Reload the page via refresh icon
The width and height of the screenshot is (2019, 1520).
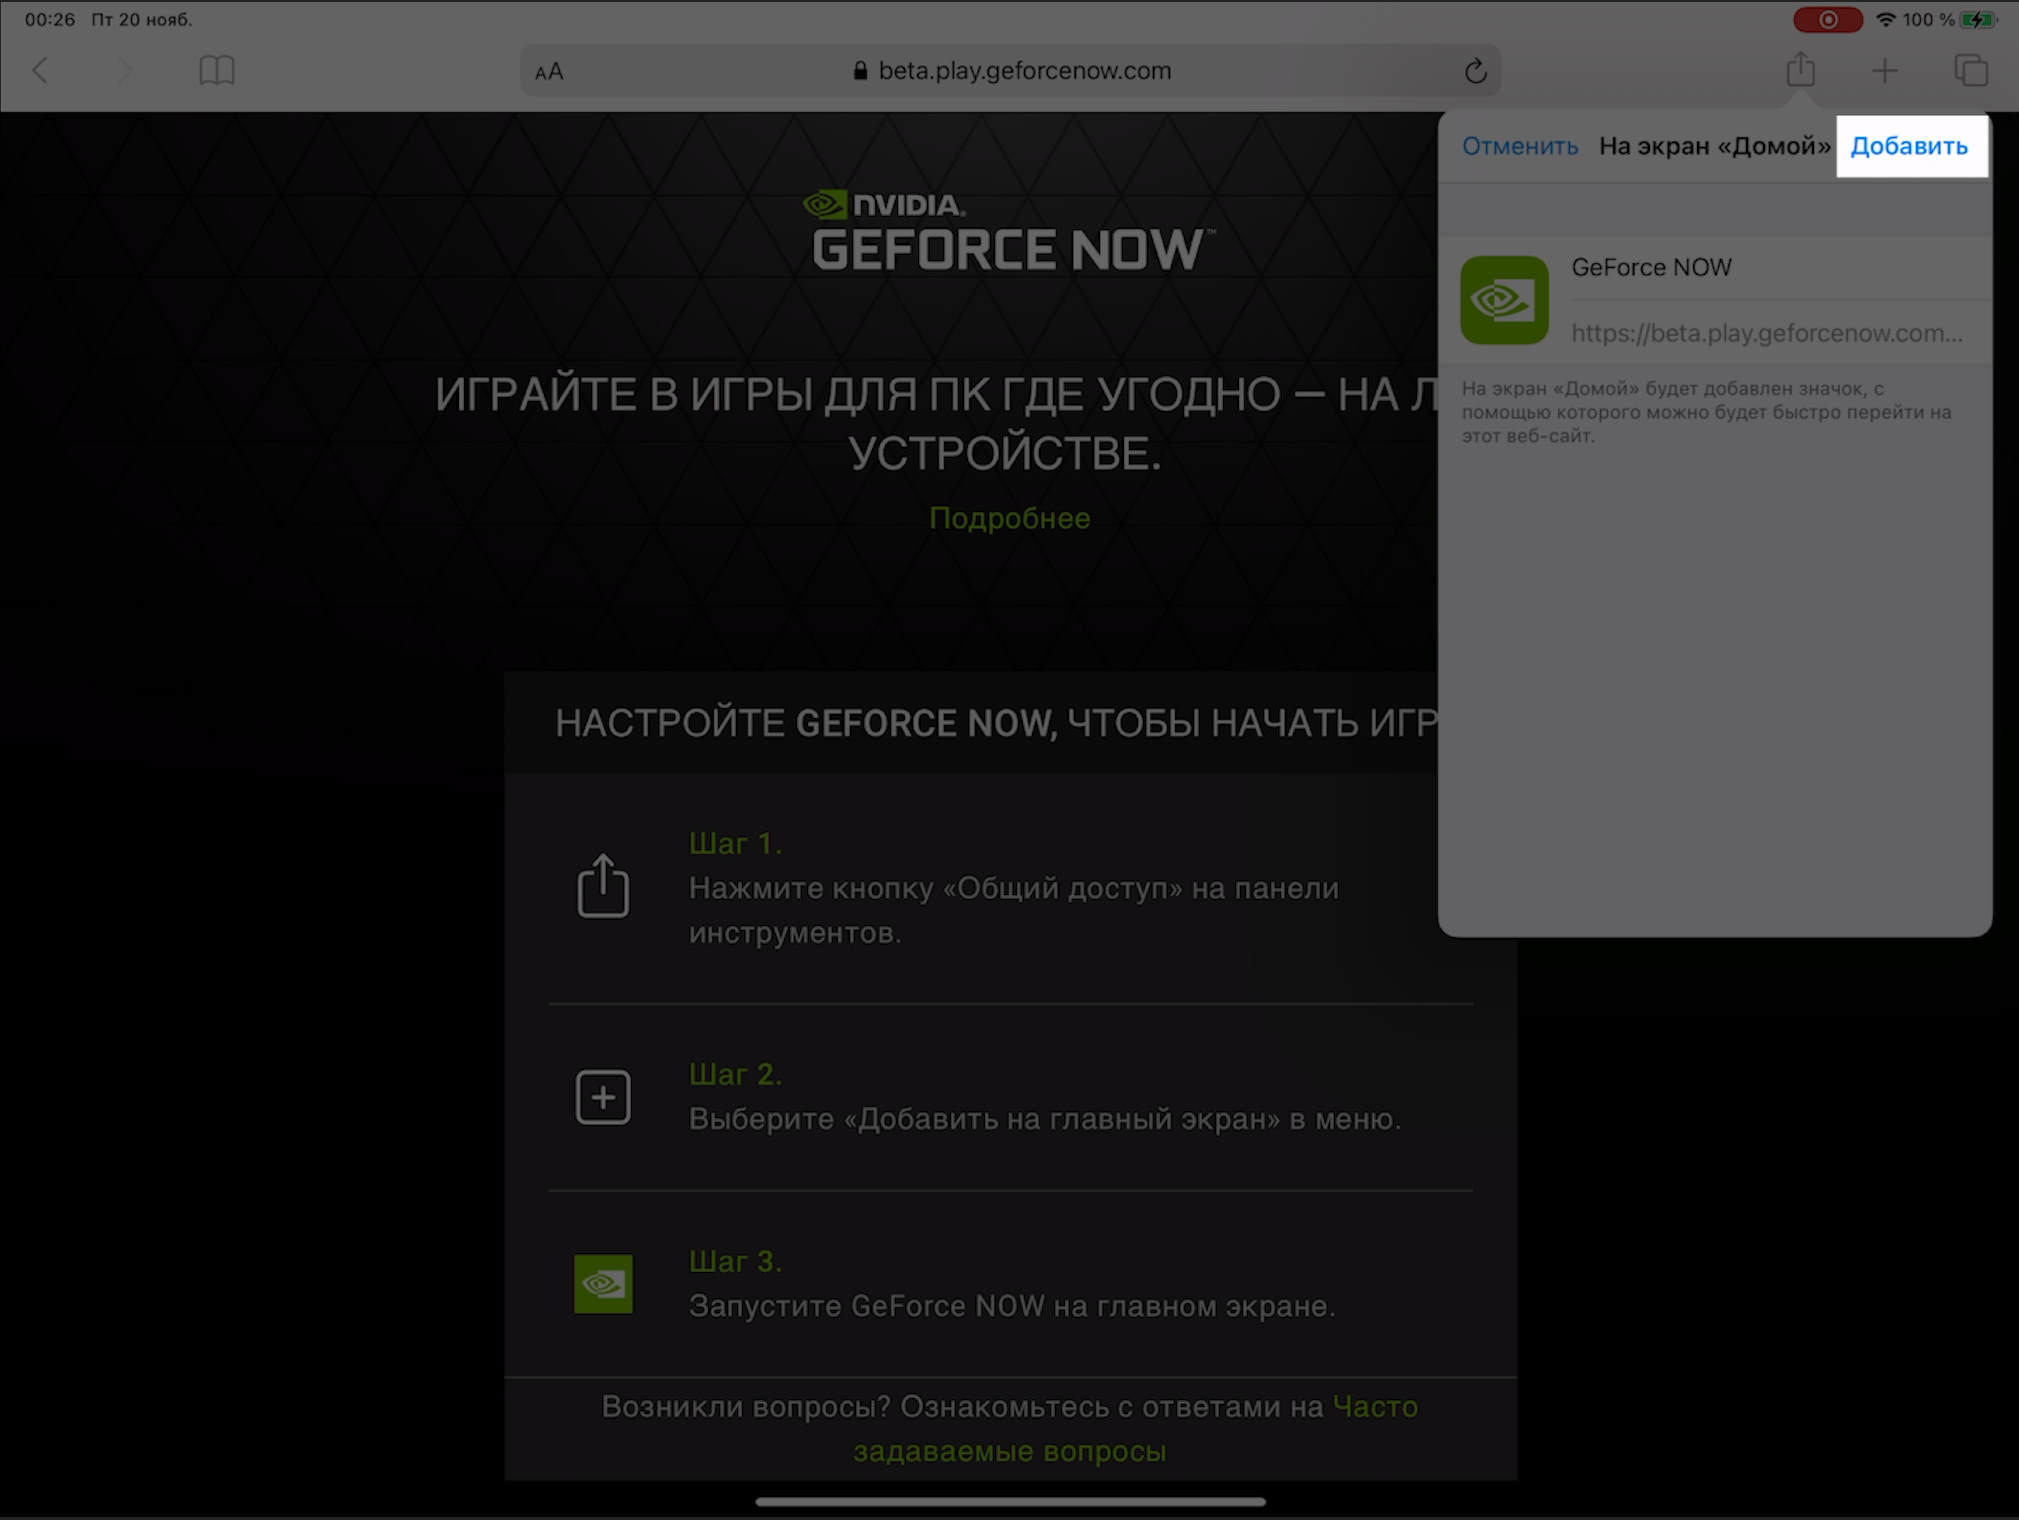(1475, 71)
